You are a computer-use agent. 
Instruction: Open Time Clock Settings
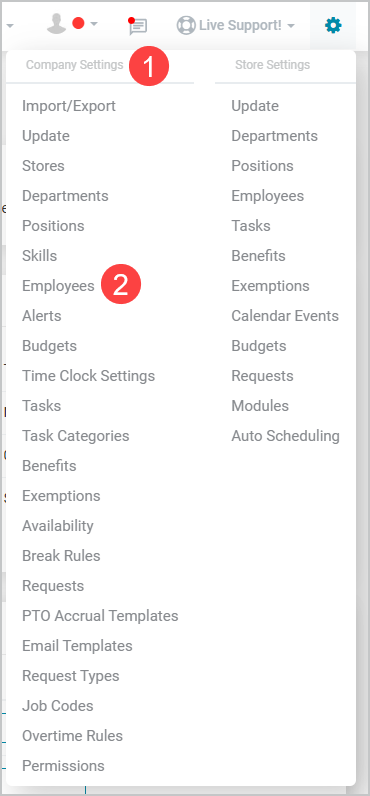[x=88, y=376]
